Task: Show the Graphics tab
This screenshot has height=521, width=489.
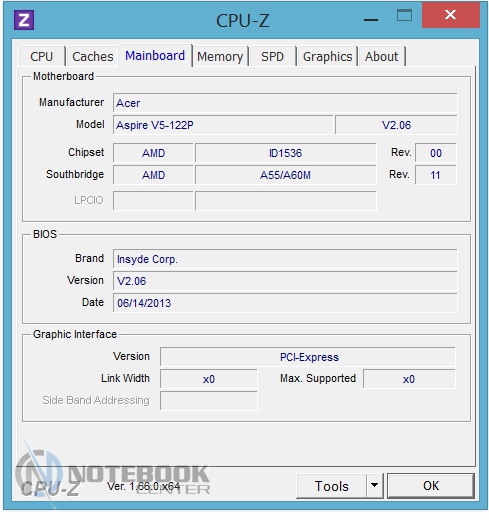Action: [x=327, y=56]
